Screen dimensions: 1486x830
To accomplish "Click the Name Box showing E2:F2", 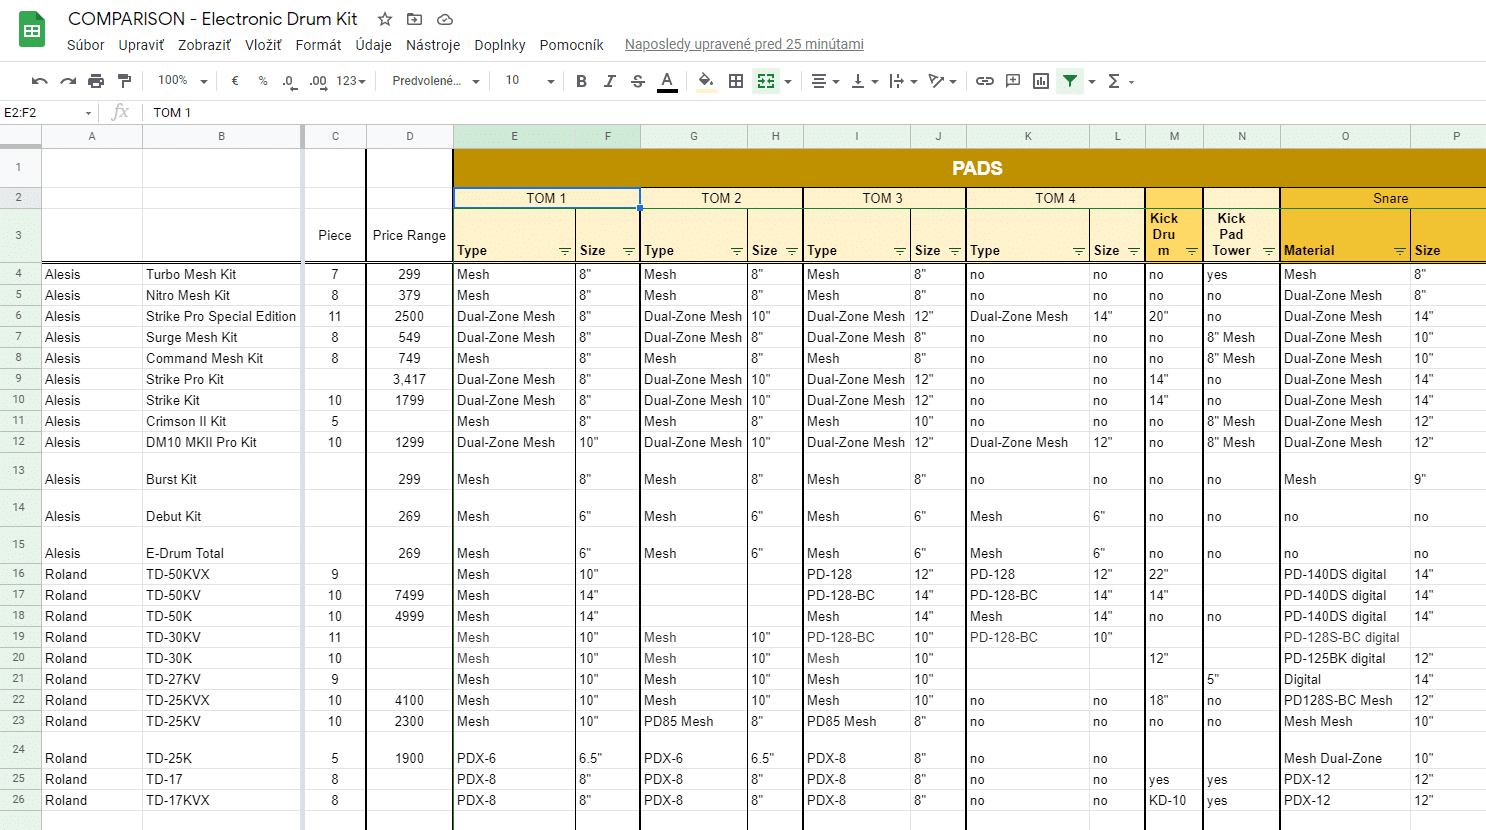I will point(45,112).
